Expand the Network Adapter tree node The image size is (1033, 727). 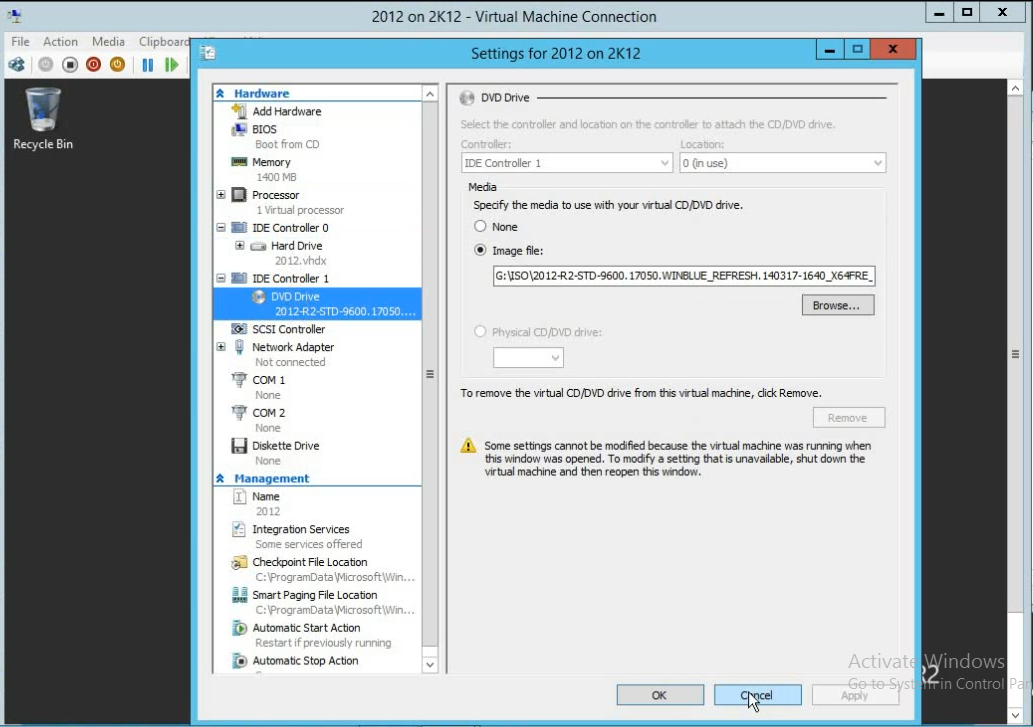(221, 347)
